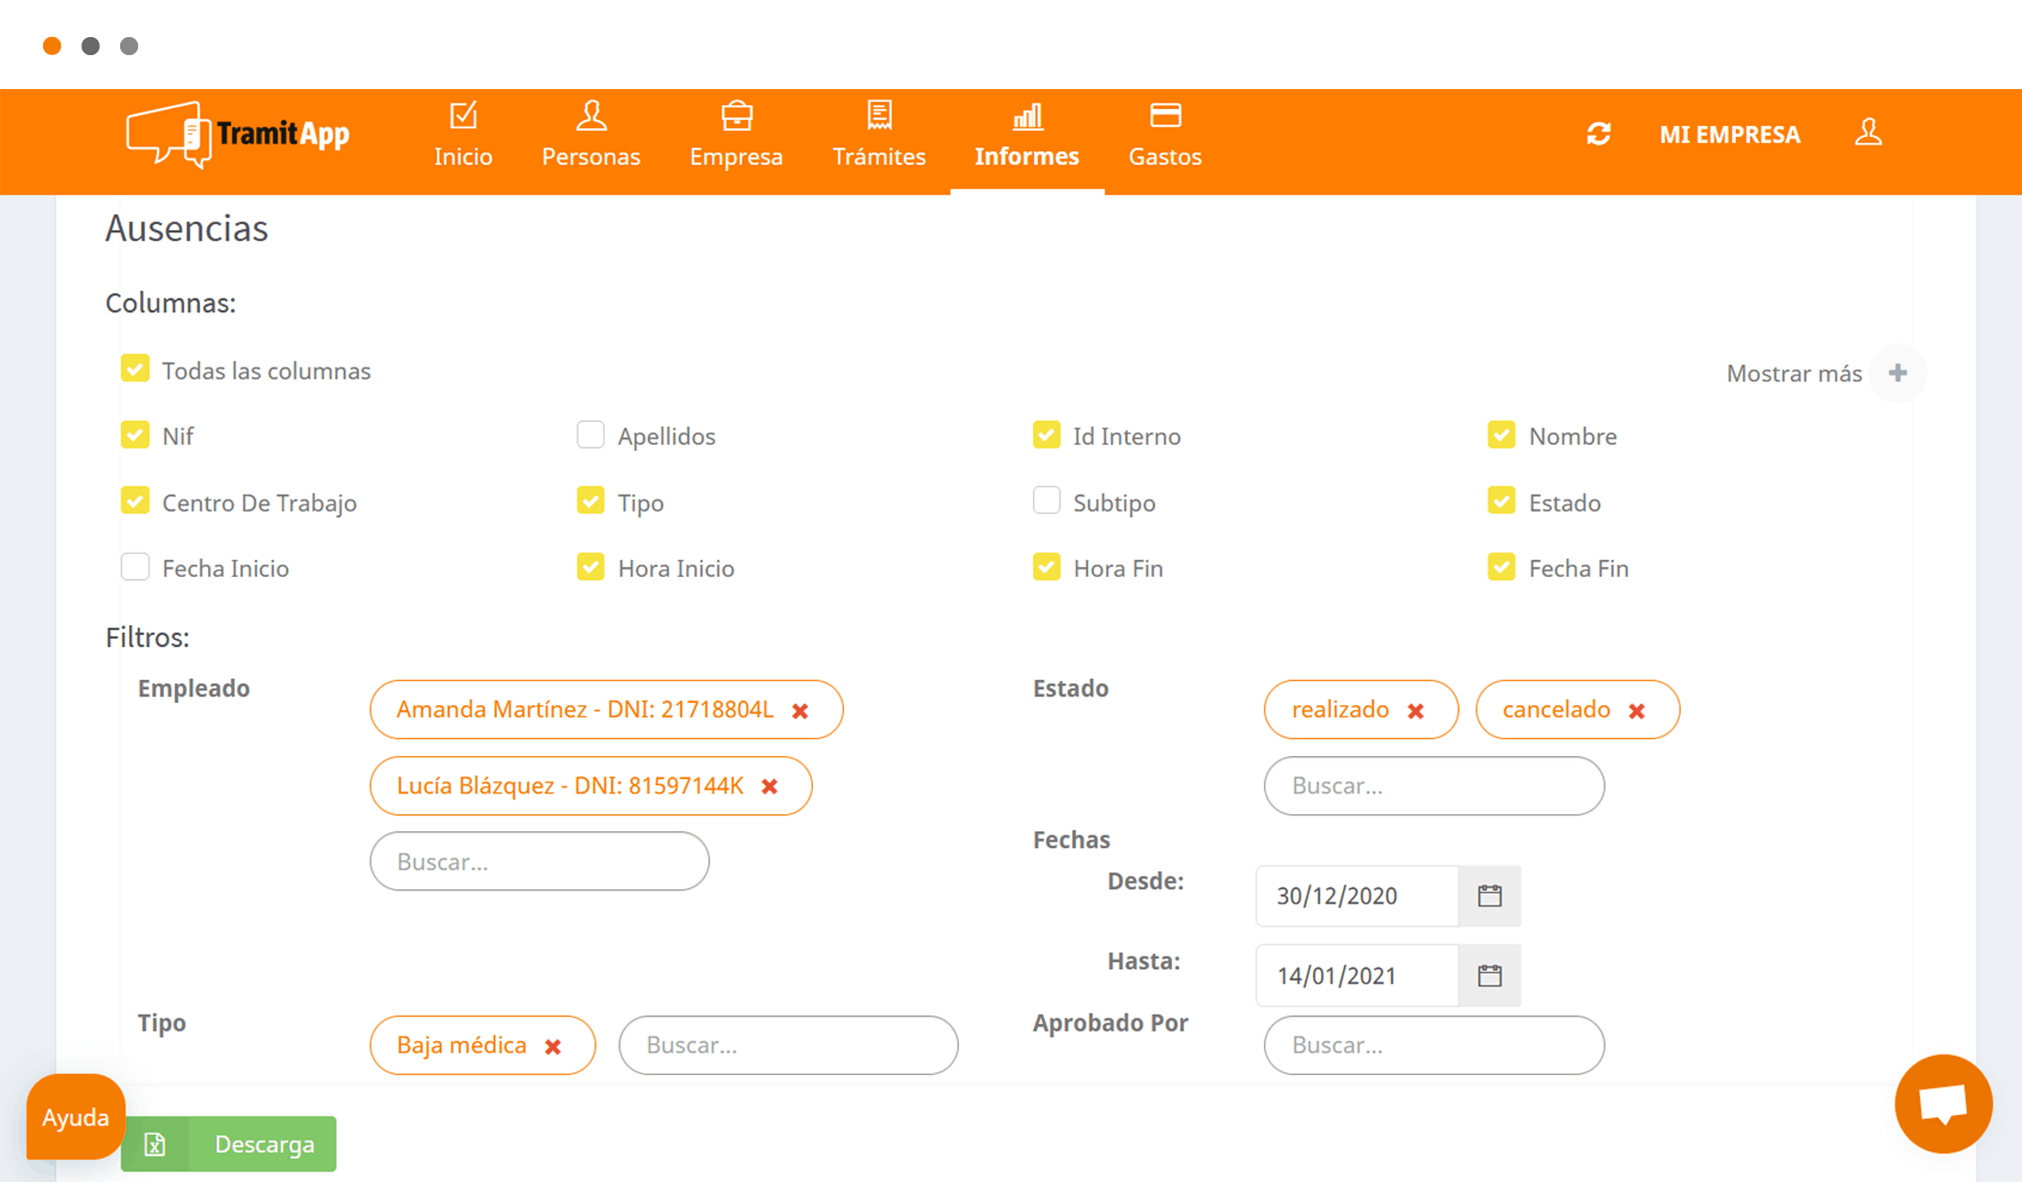Enable the Apellidos column

pyautogui.click(x=590, y=435)
